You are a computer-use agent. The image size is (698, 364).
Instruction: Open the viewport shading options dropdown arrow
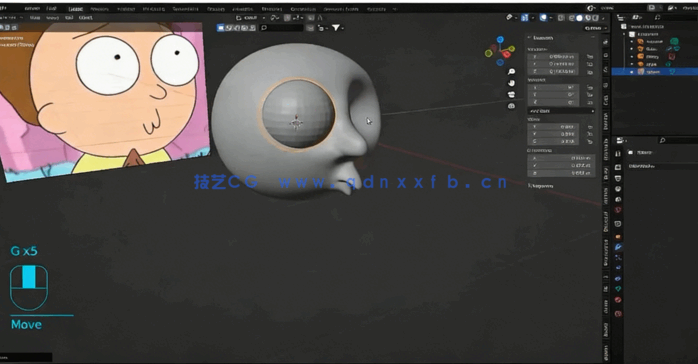pyautogui.click(x=603, y=18)
